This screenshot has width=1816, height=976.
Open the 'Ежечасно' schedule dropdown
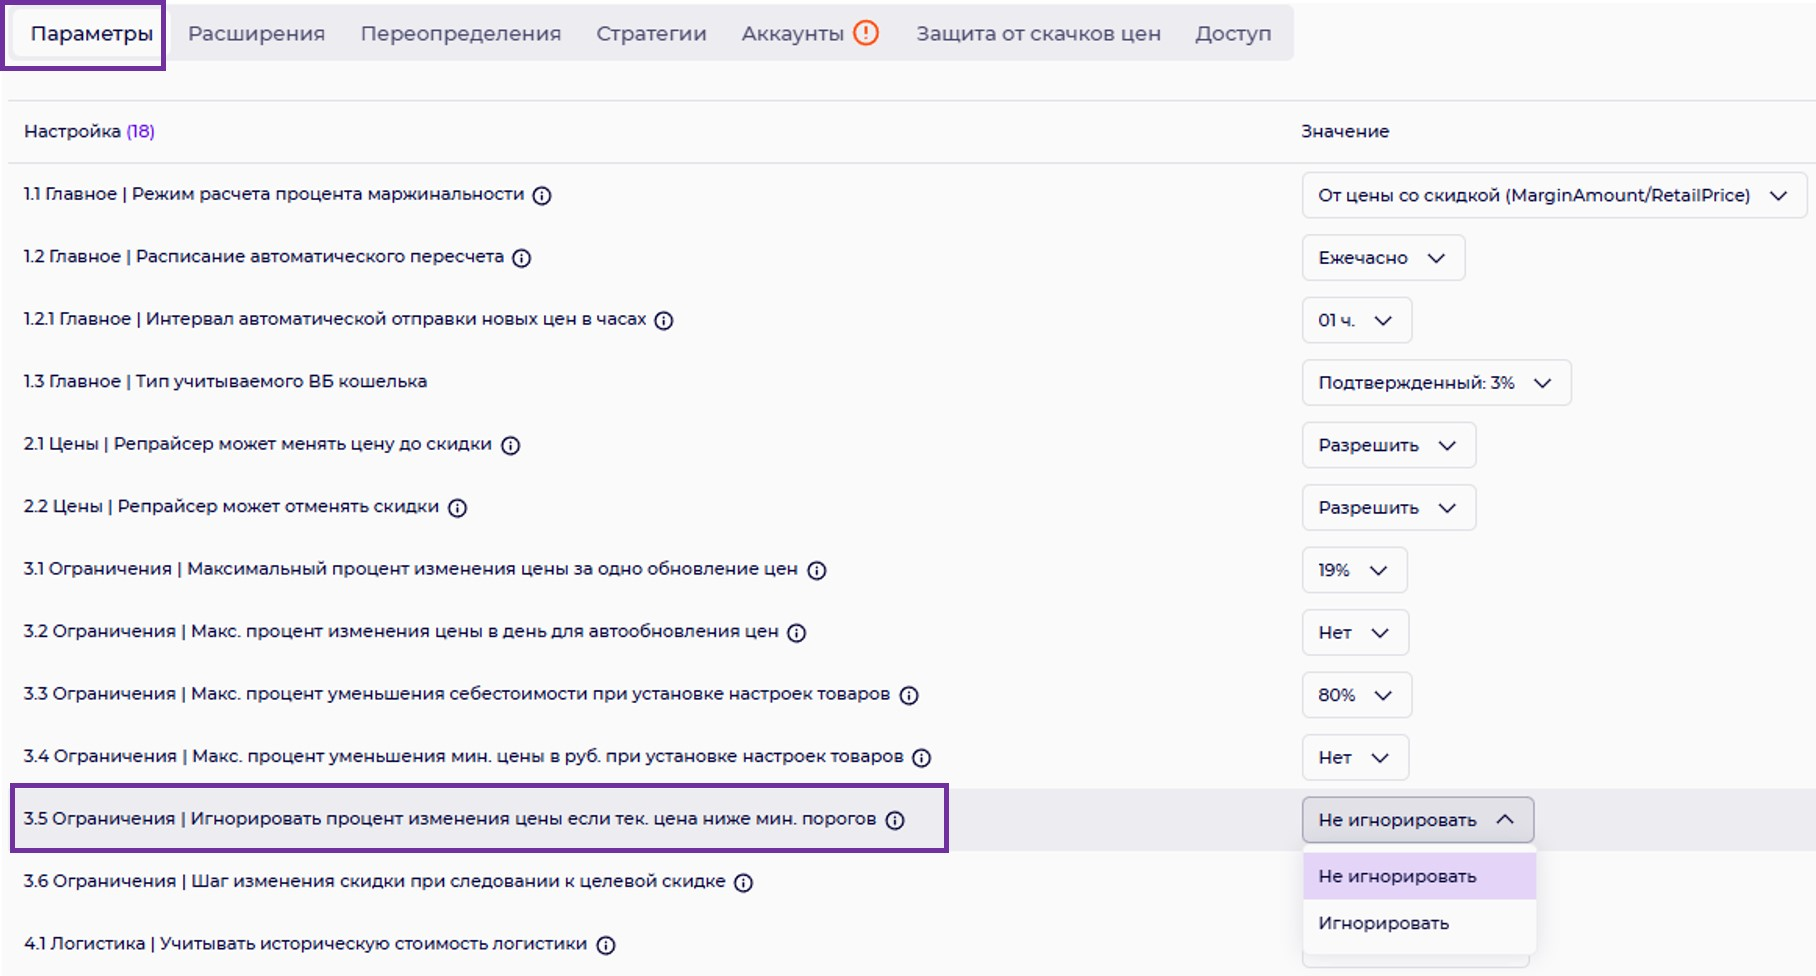pyautogui.click(x=1382, y=258)
